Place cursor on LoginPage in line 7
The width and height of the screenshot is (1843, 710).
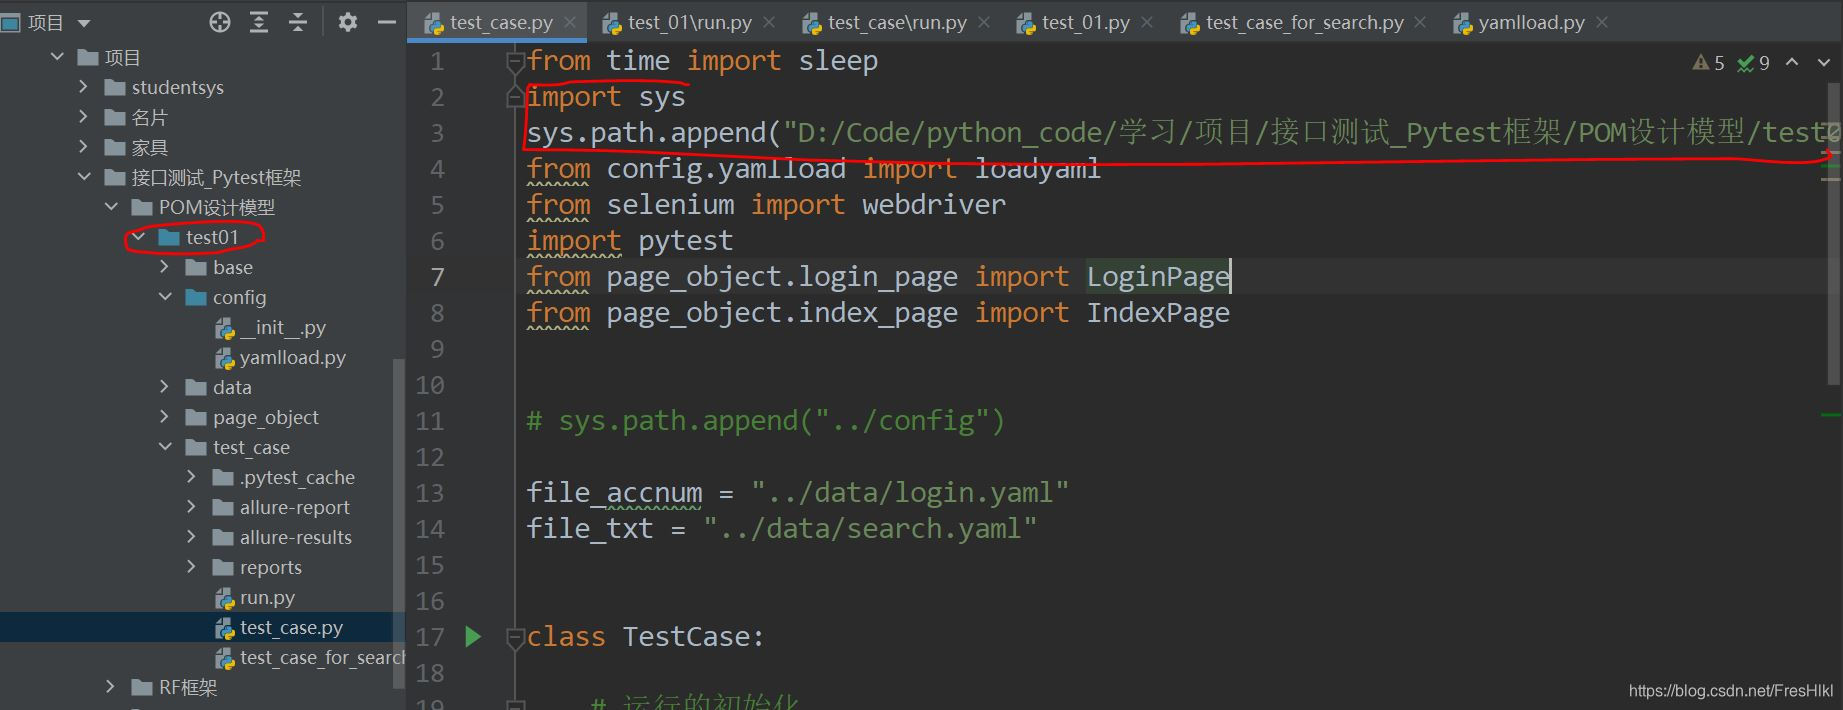(1158, 277)
